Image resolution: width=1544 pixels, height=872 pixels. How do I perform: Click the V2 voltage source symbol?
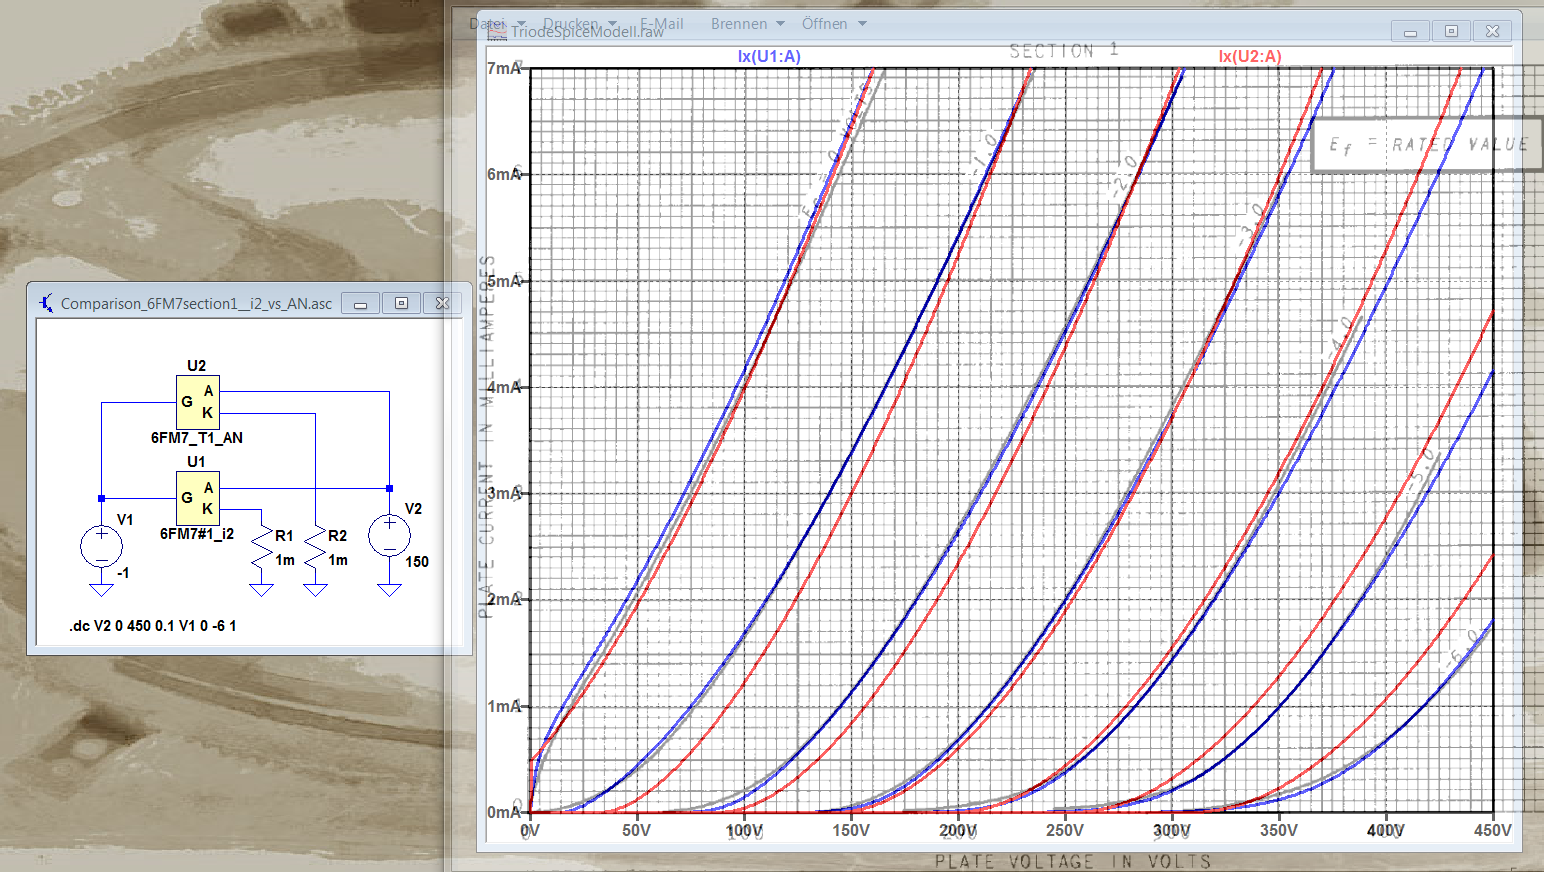pos(389,535)
